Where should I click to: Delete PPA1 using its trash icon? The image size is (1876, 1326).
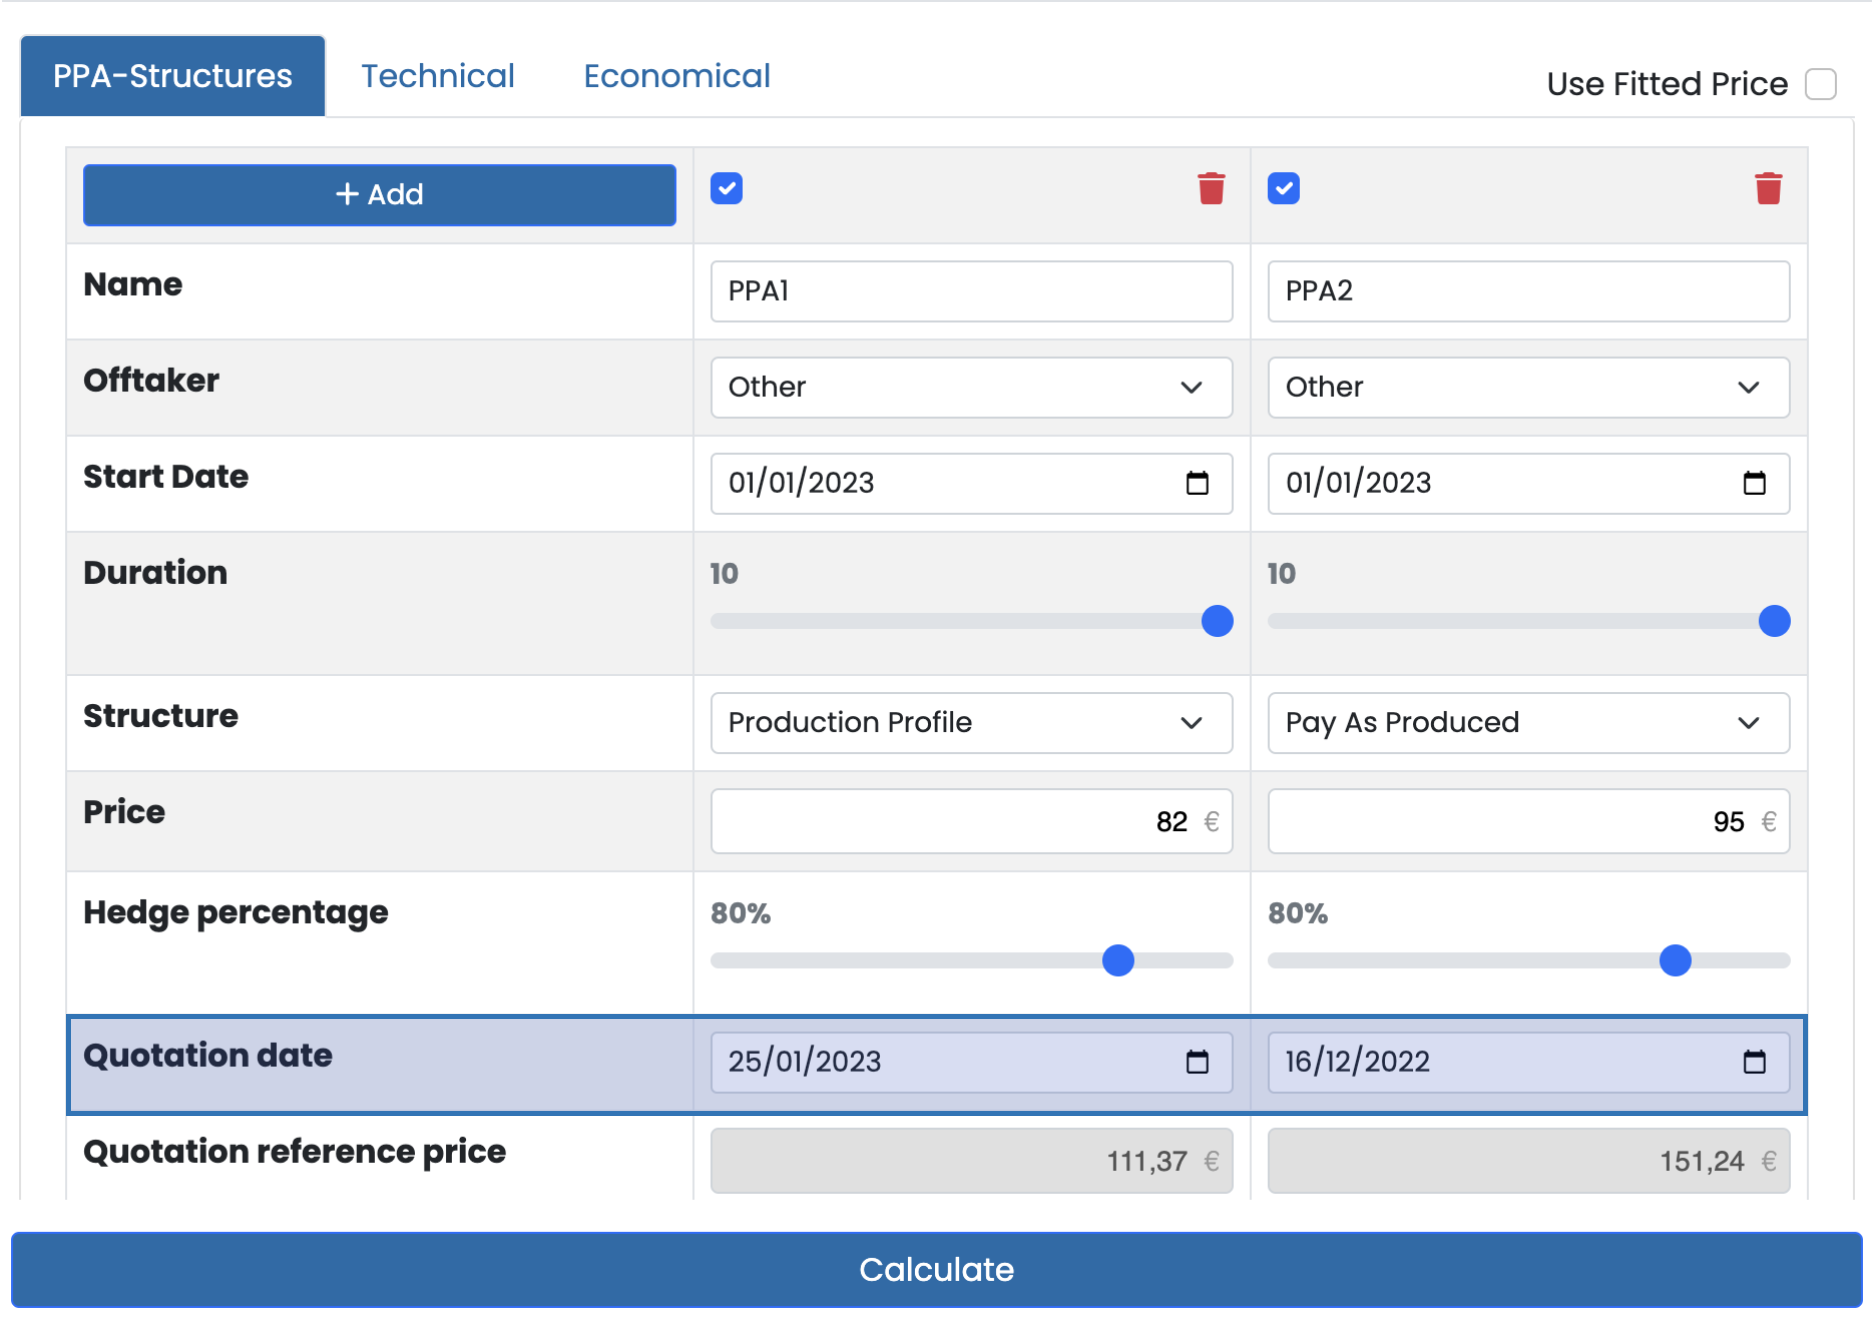click(x=1211, y=188)
